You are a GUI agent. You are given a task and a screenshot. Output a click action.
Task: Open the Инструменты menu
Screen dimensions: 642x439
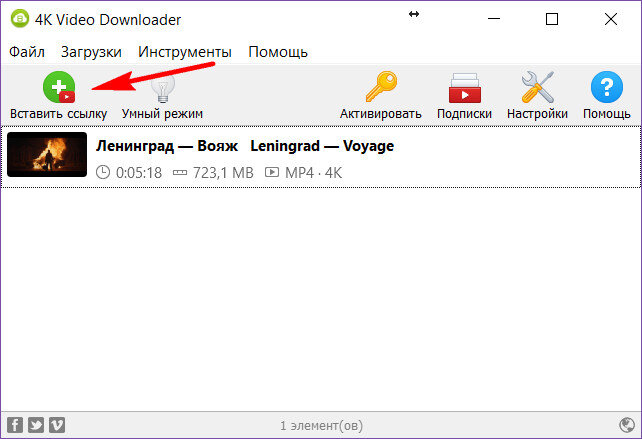point(185,52)
